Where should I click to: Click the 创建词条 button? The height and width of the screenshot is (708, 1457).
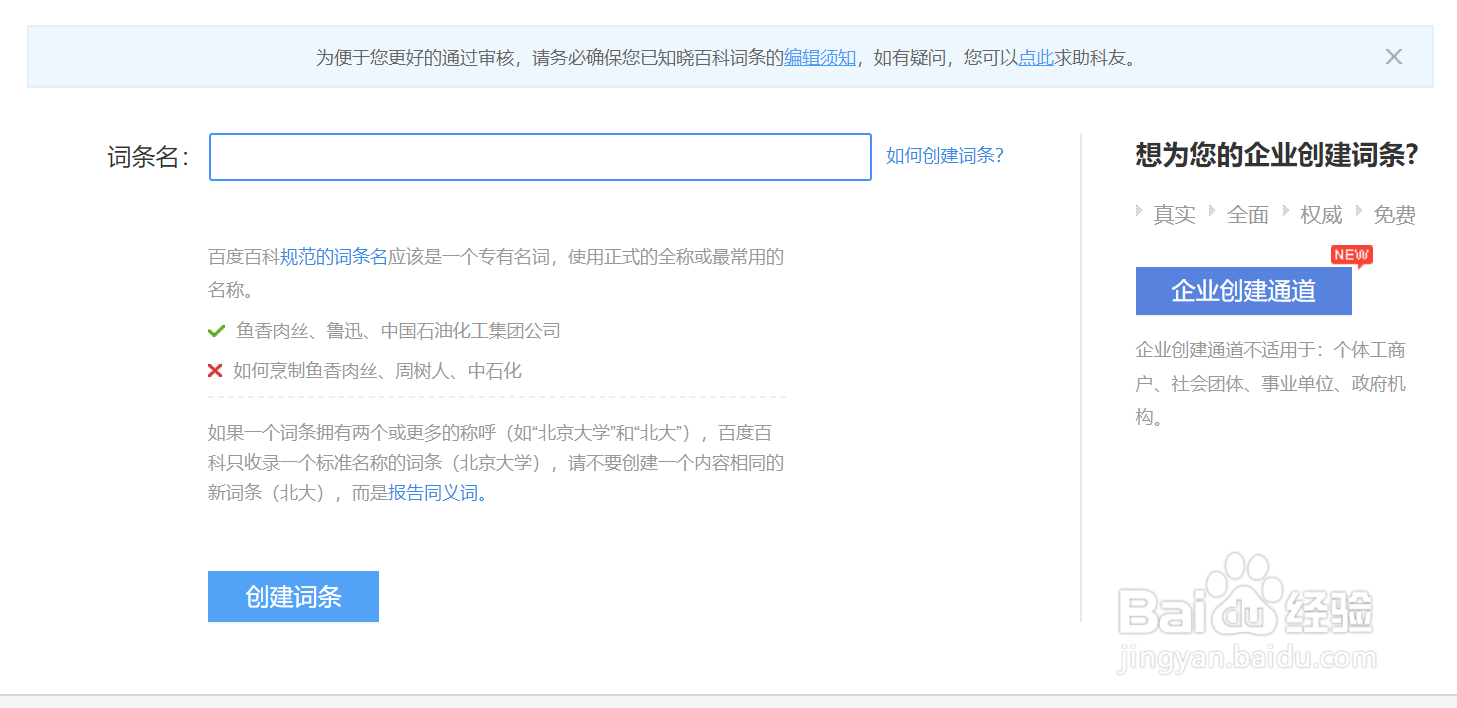[293, 597]
